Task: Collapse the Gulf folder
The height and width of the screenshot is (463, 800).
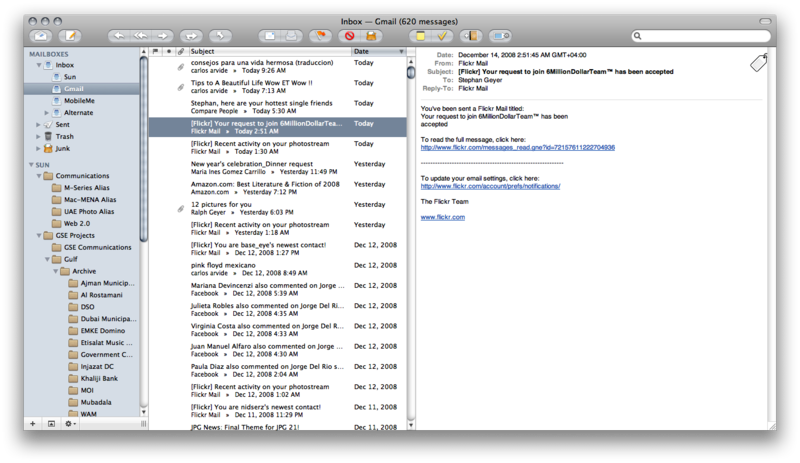Action: [47, 259]
